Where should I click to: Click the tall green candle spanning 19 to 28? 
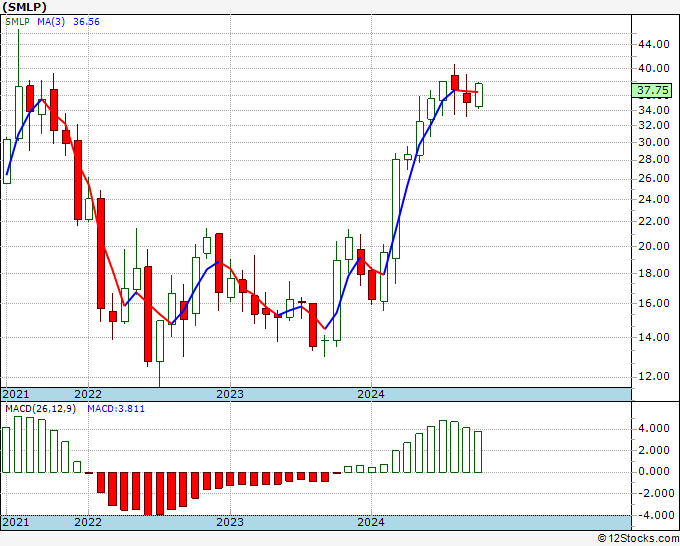(396, 209)
